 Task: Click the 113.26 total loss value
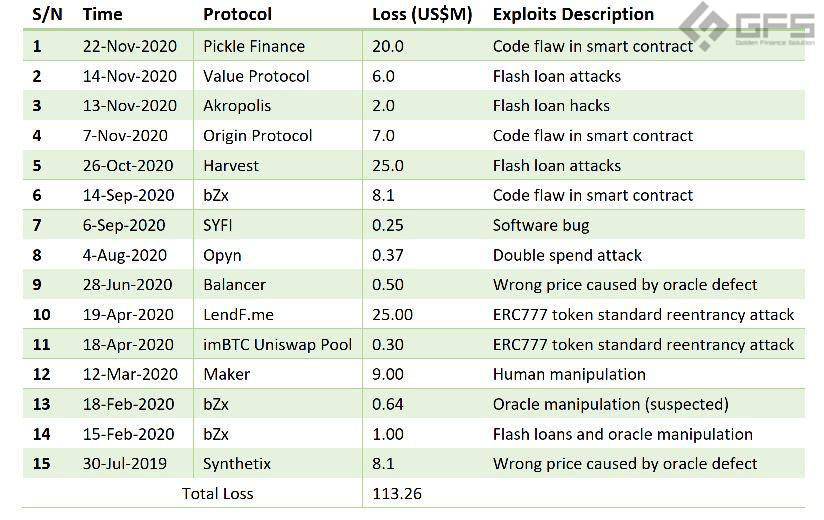pyautogui.click(x=397, y=494)
